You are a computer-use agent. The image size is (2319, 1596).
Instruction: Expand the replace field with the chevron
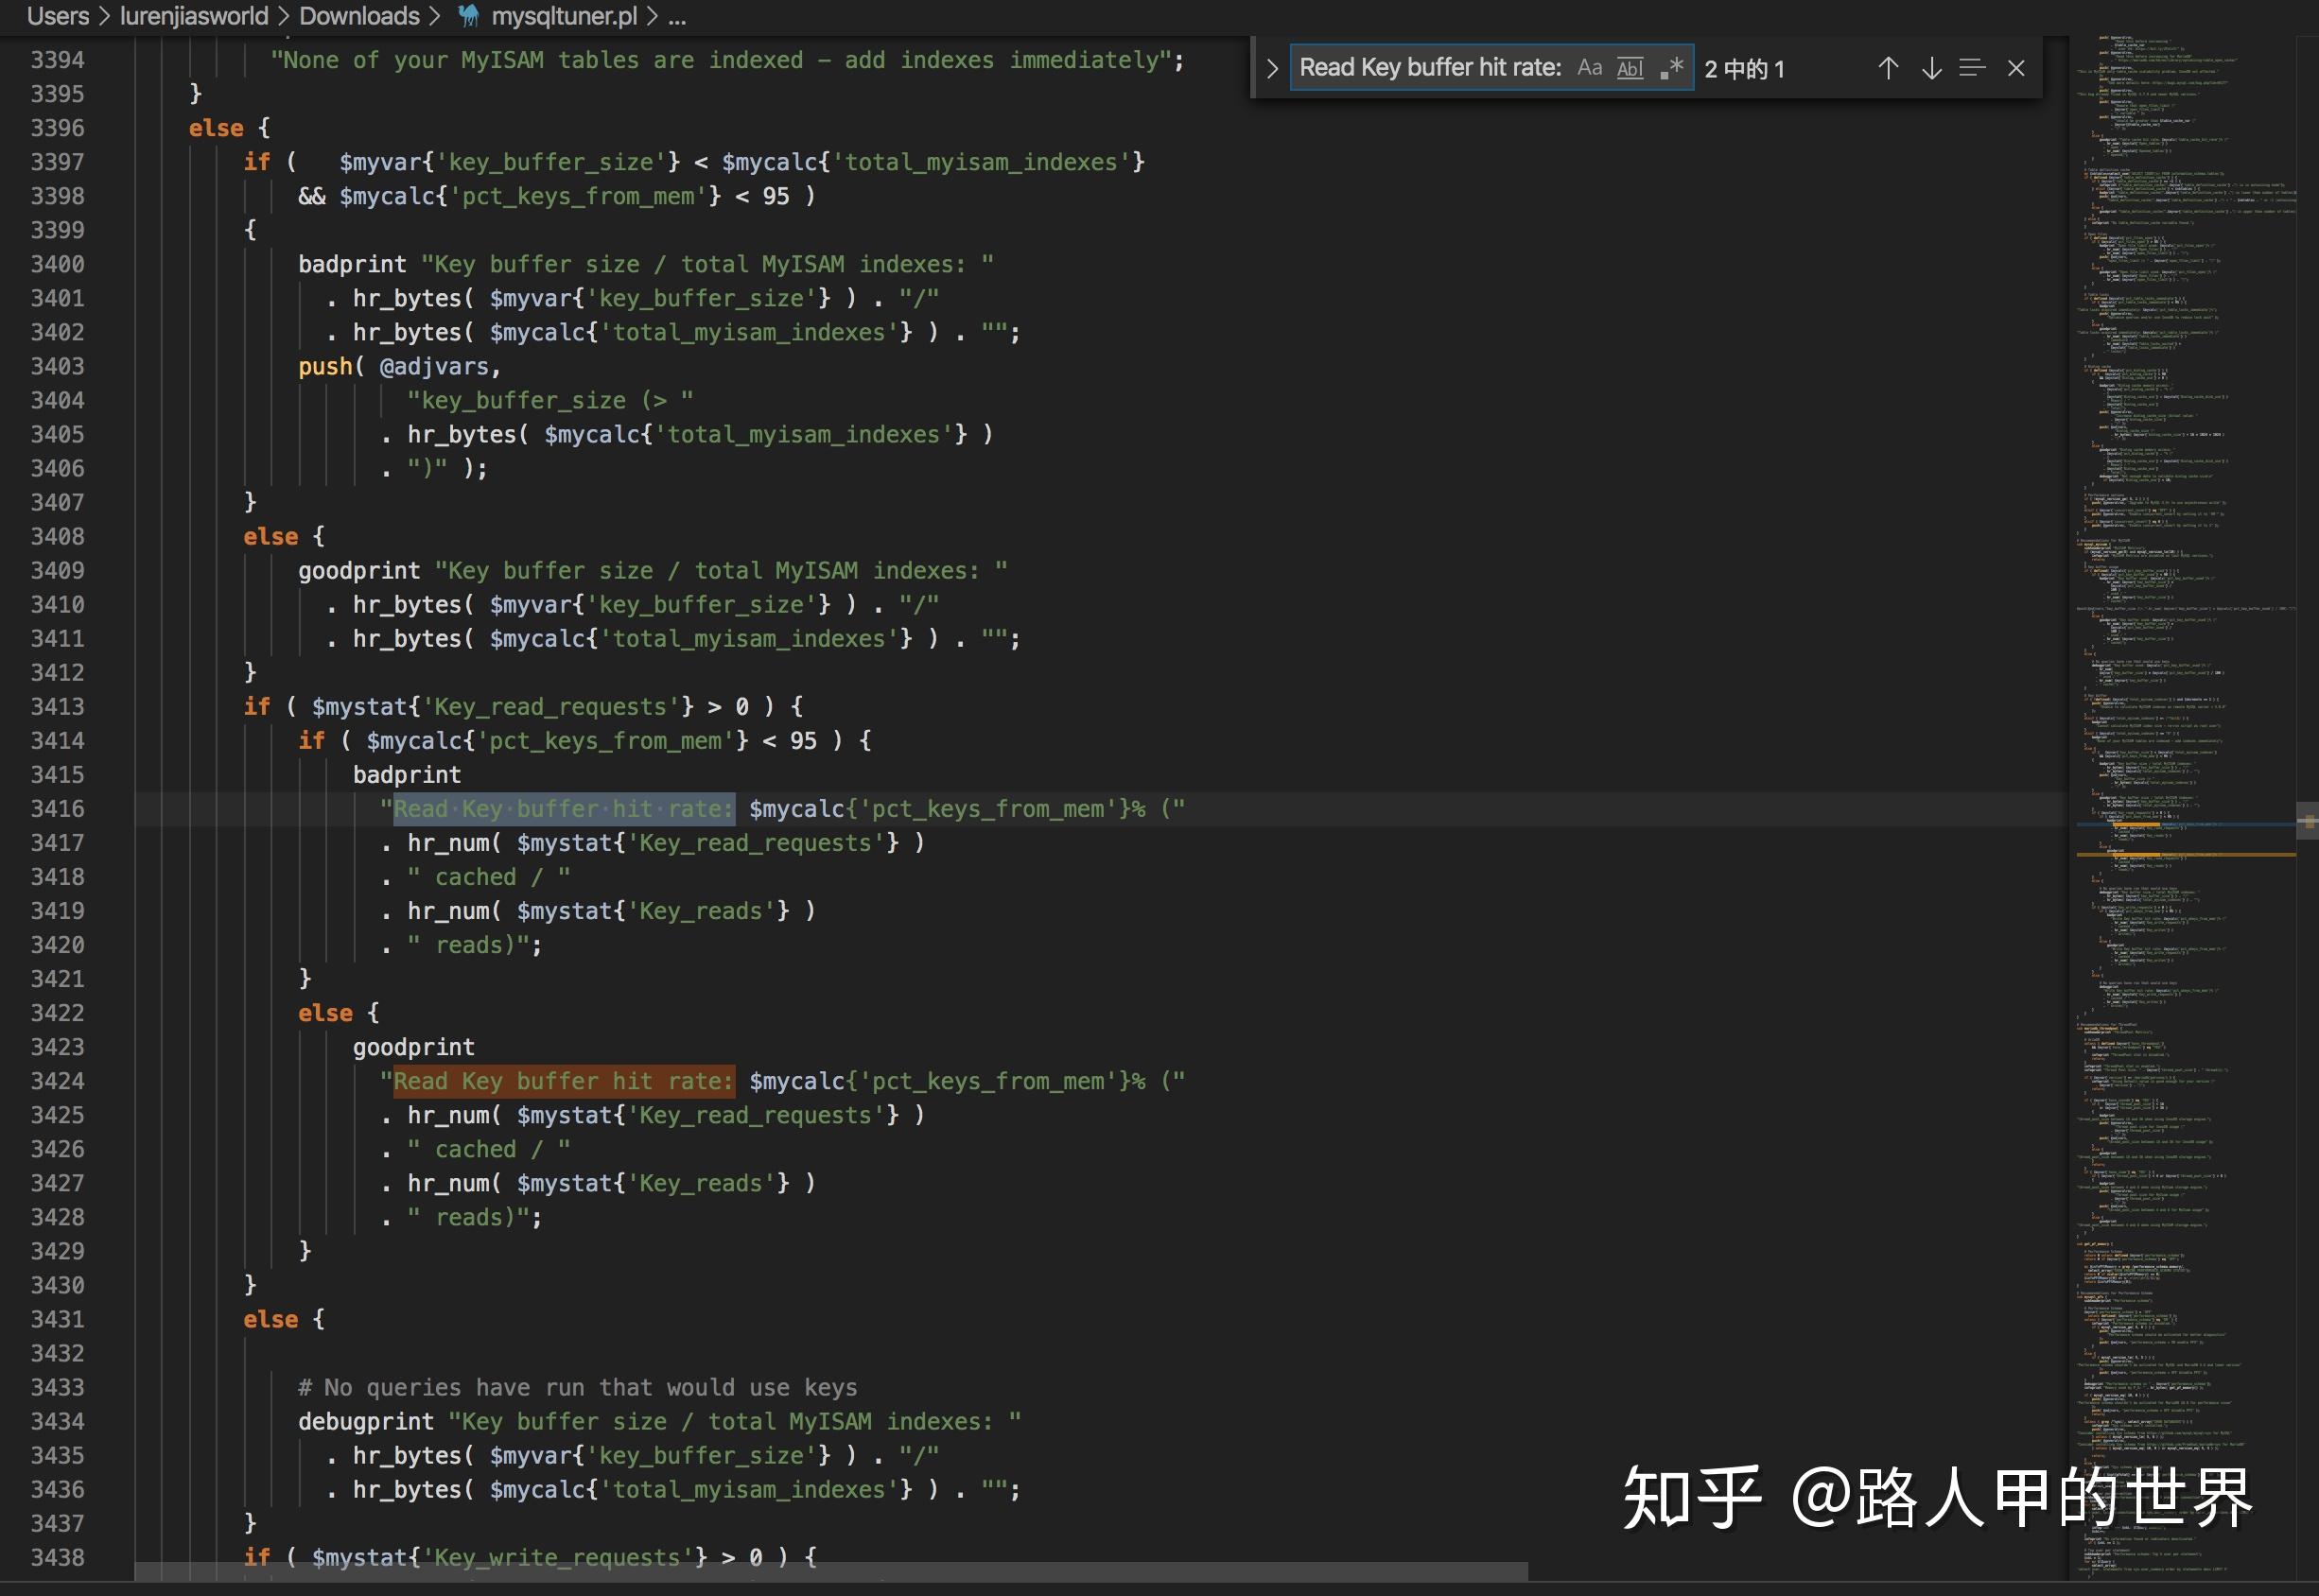click(x=1271, y=68)
